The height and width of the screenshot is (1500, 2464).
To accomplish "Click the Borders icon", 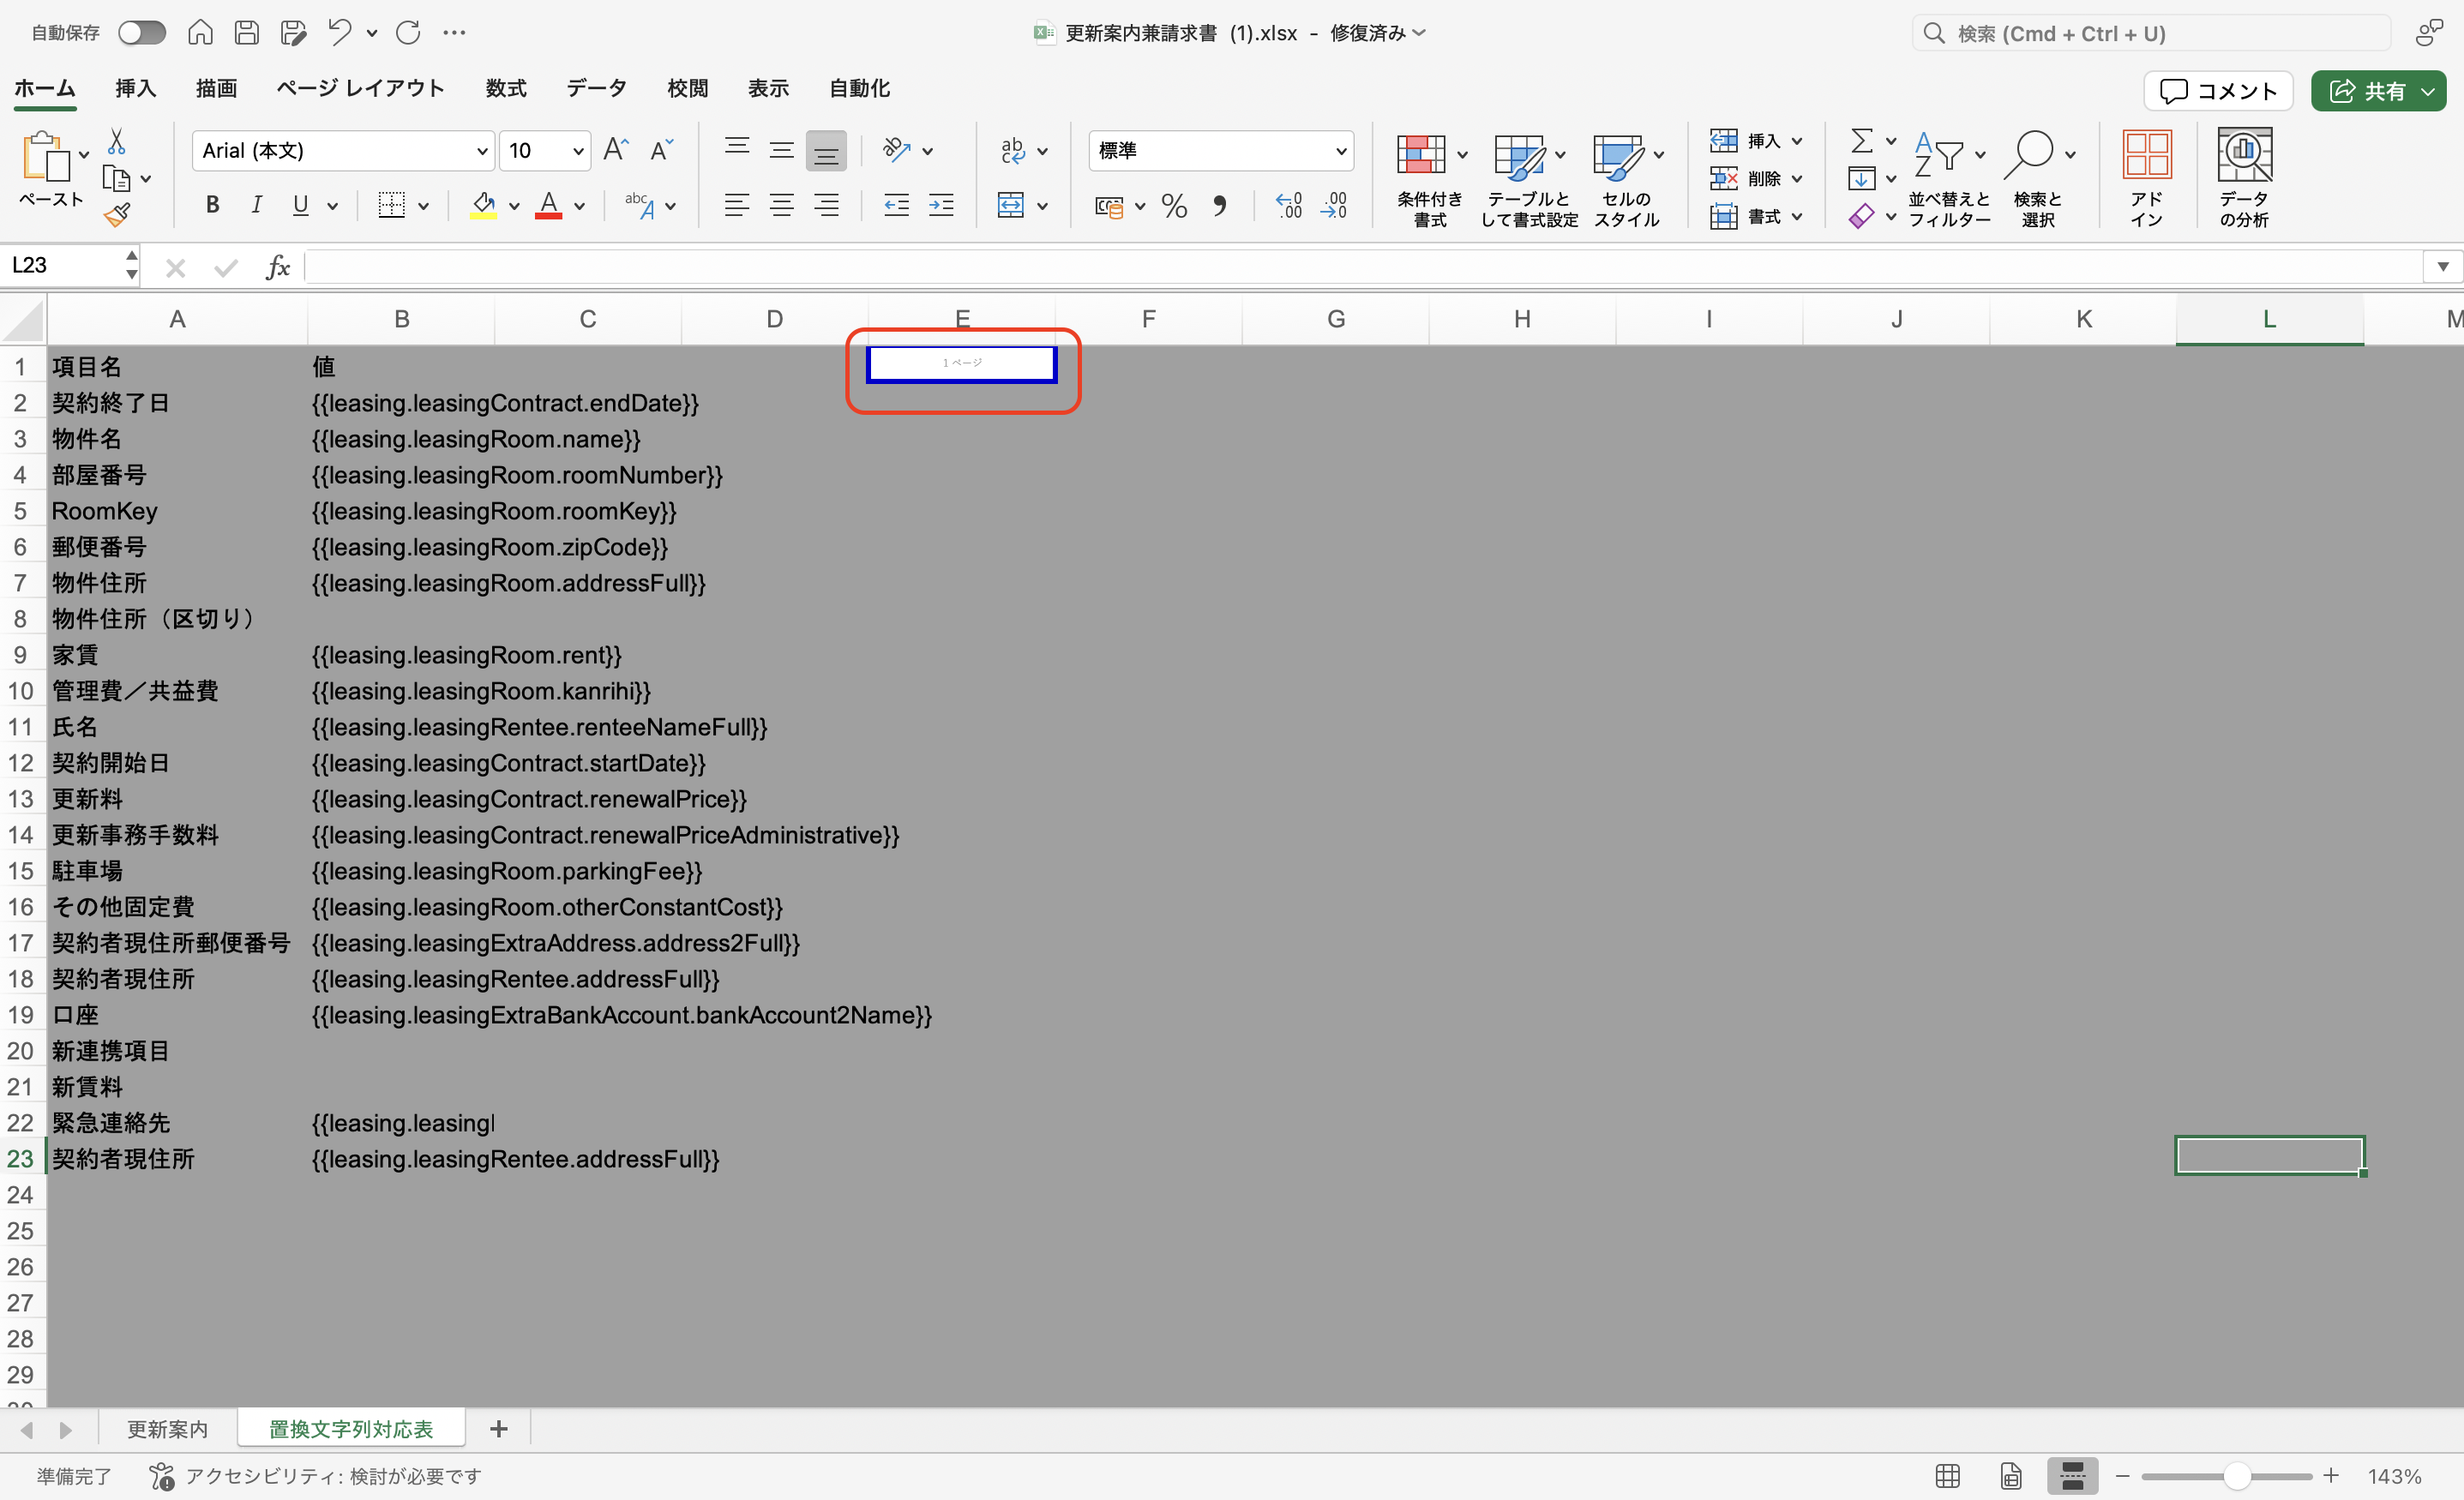I will pyautogui.click(x=391, y=206).
